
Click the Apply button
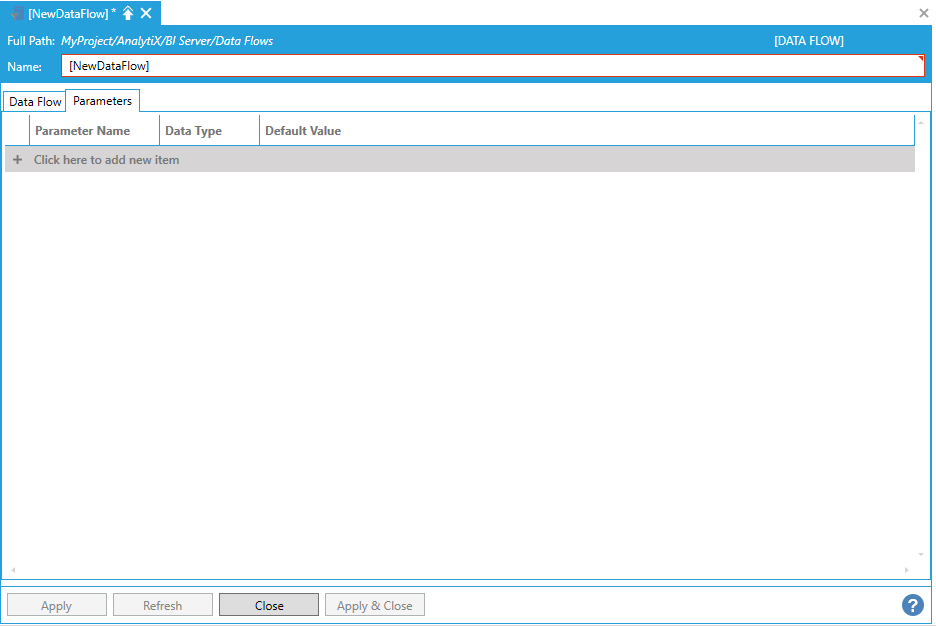56,605
